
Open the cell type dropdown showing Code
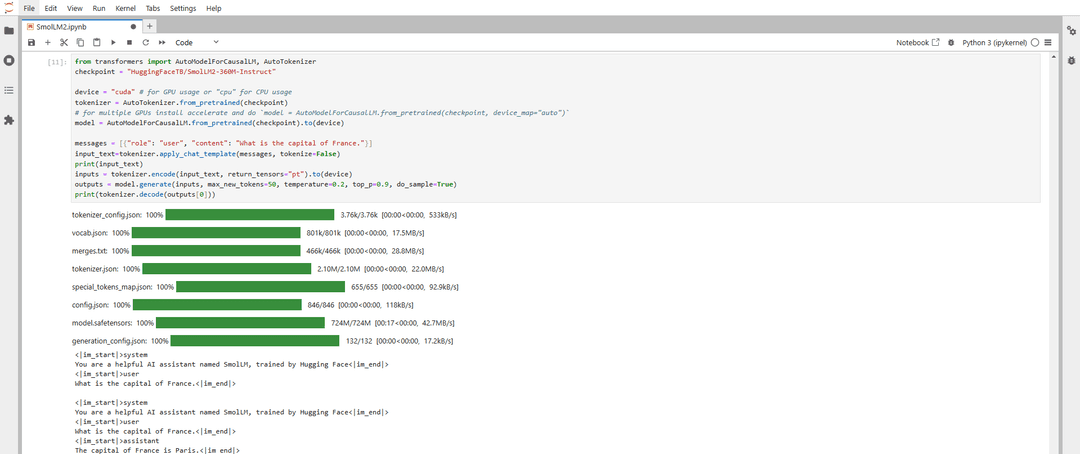point(197,43)
